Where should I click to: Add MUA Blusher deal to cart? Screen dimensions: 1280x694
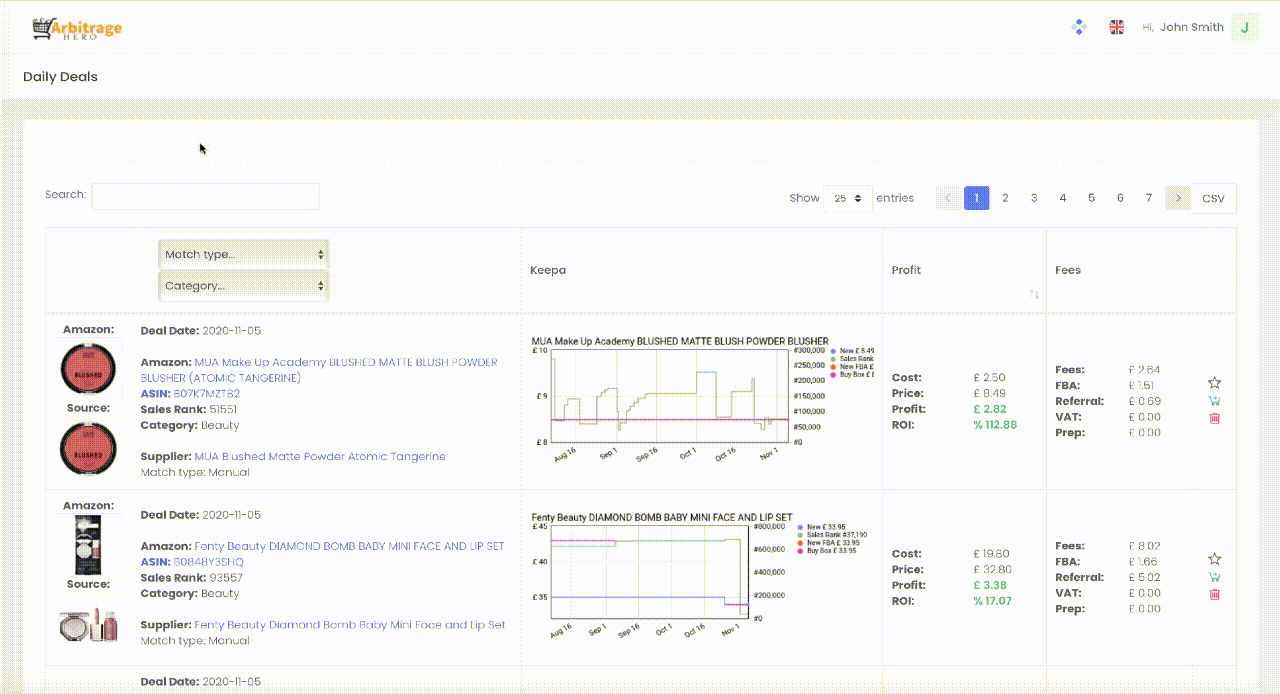tap(1215, 401)
